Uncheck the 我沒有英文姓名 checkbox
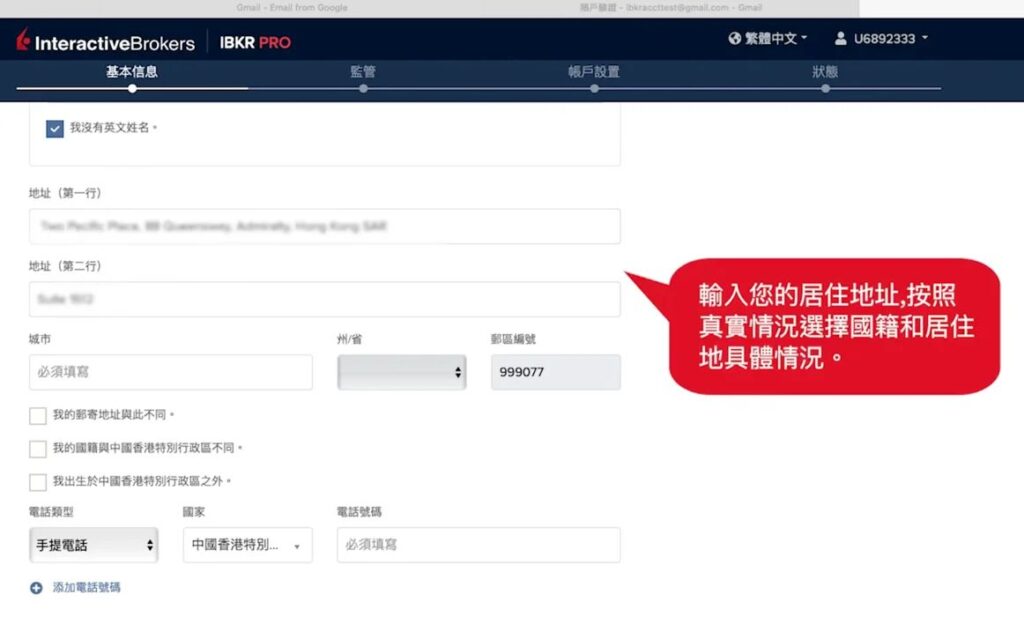Image resolution: width=1024 pixels, height=625 pixels. click(x=55, y=129)
